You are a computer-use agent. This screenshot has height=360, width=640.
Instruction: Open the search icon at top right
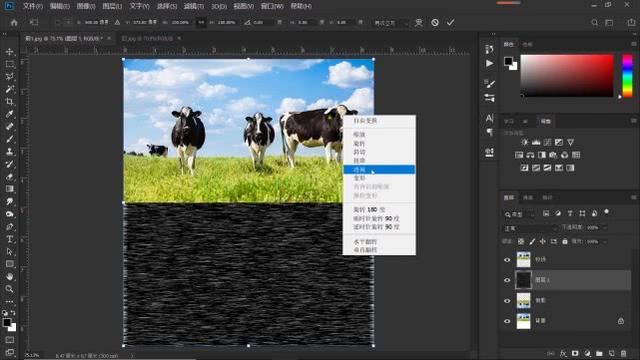click(x=595, y=22)
